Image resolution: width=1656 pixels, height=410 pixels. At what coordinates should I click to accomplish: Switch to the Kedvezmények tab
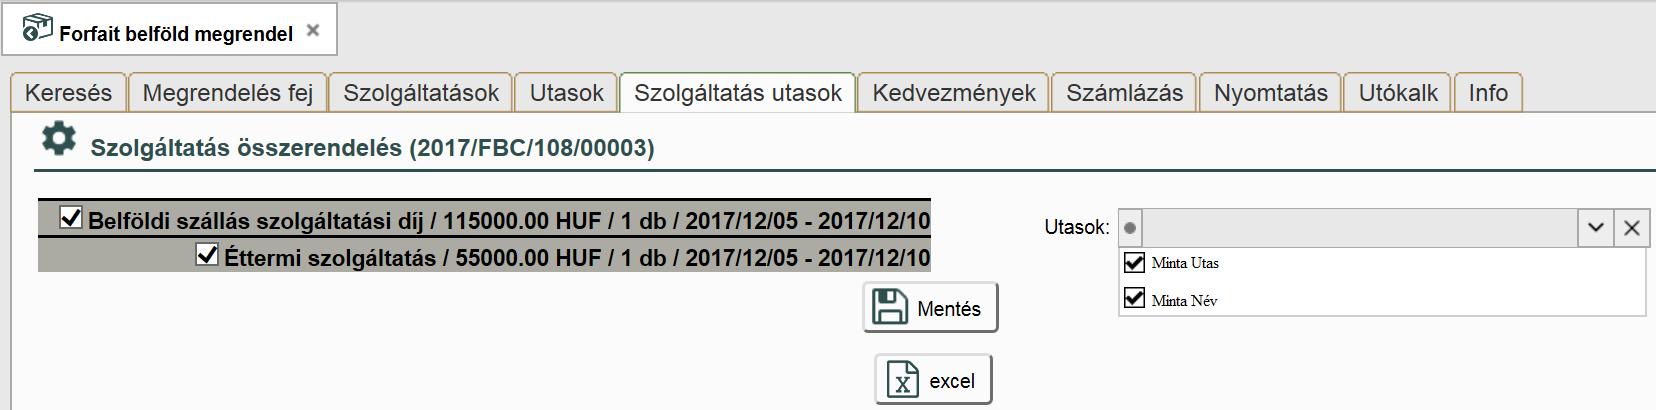pyautogui.click(x=954, y=93)
